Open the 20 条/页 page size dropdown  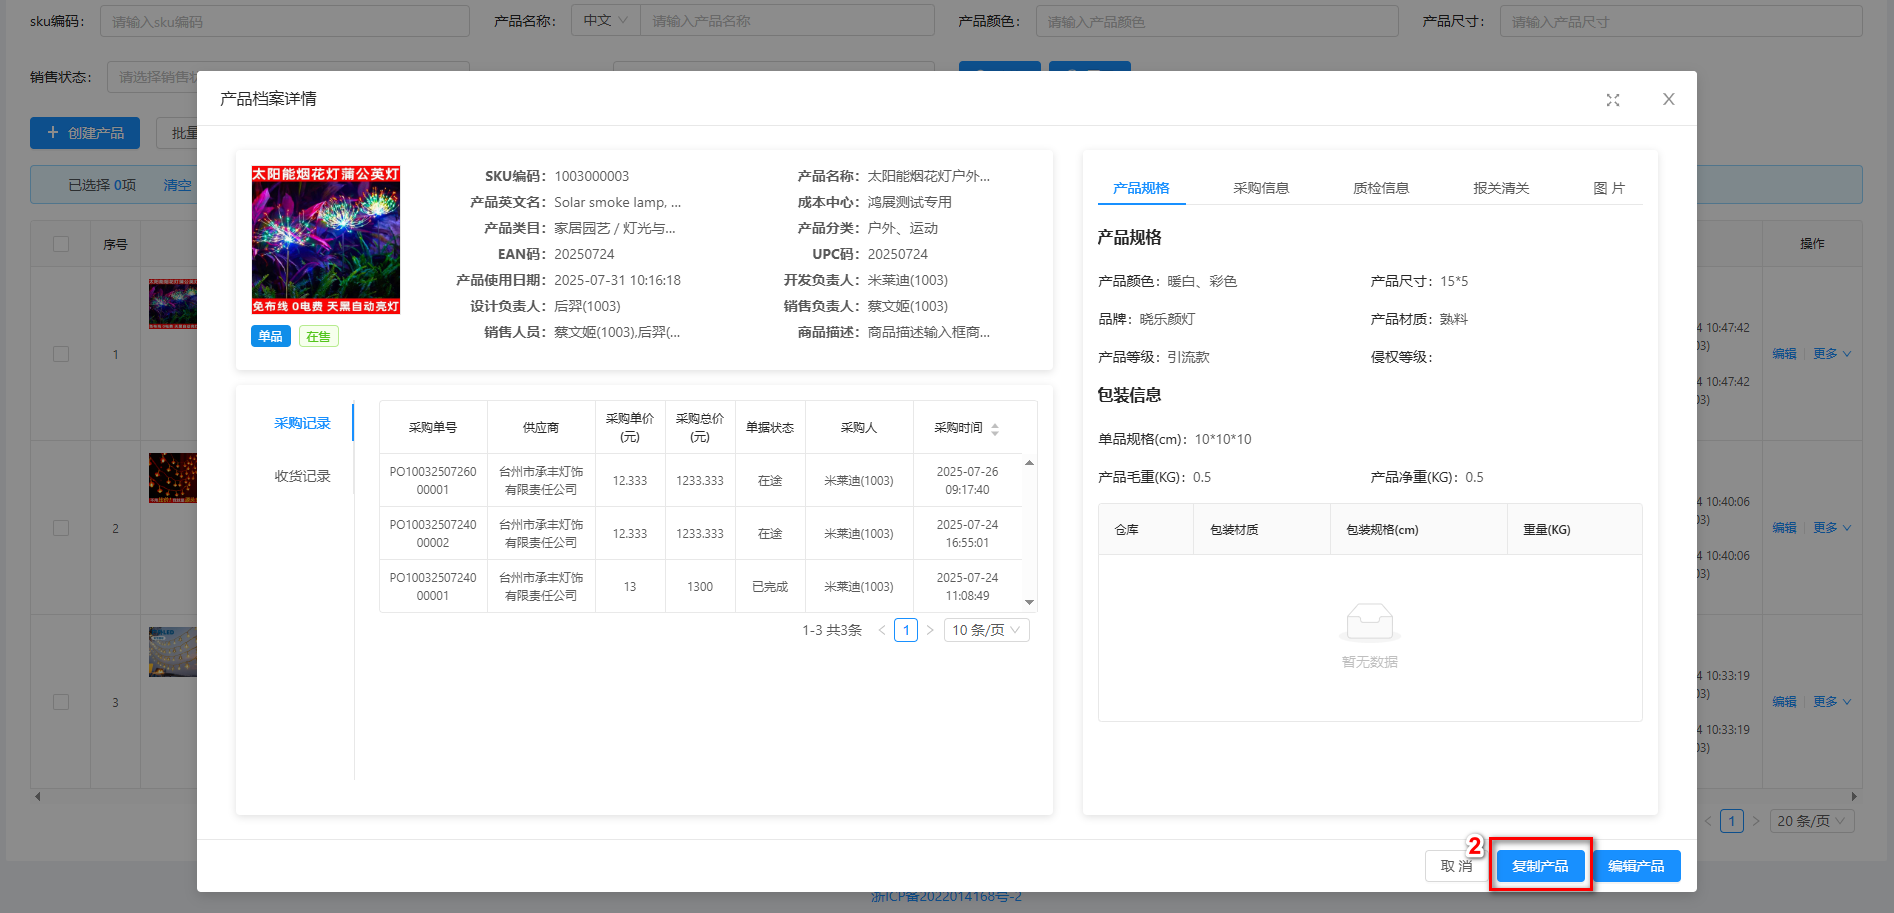pyautogui.click(x=1811, y=821)
